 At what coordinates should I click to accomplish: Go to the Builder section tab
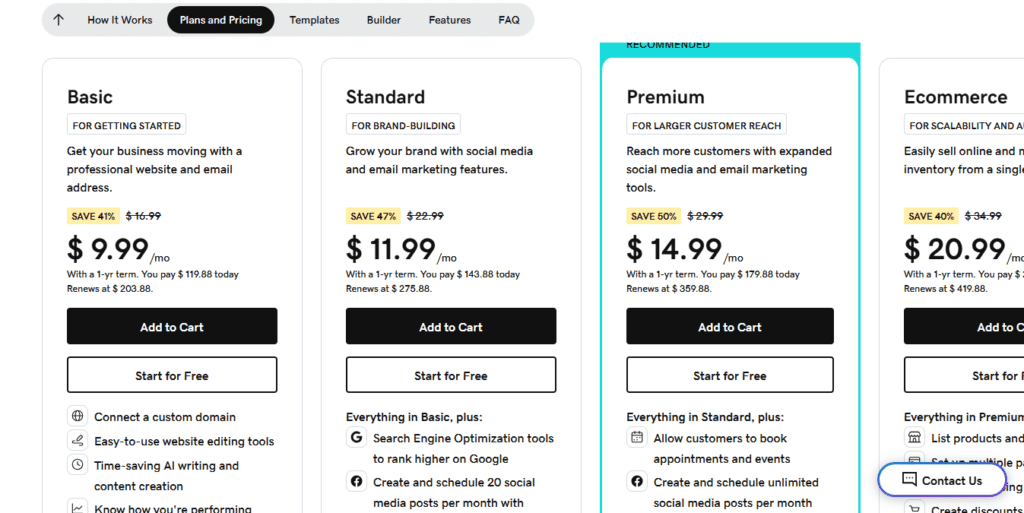point(383,20)
